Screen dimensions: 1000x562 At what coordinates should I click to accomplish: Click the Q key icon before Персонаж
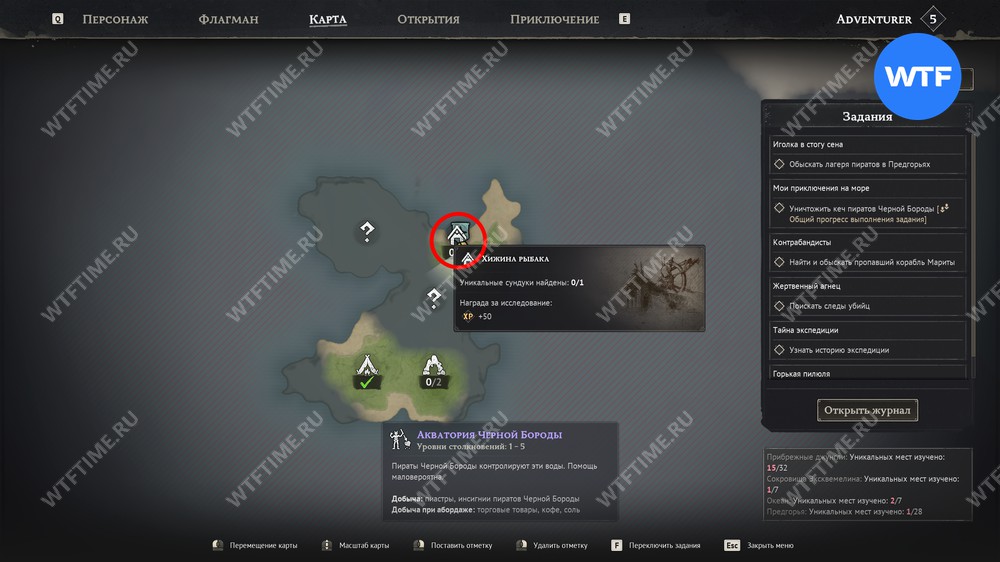57,19
